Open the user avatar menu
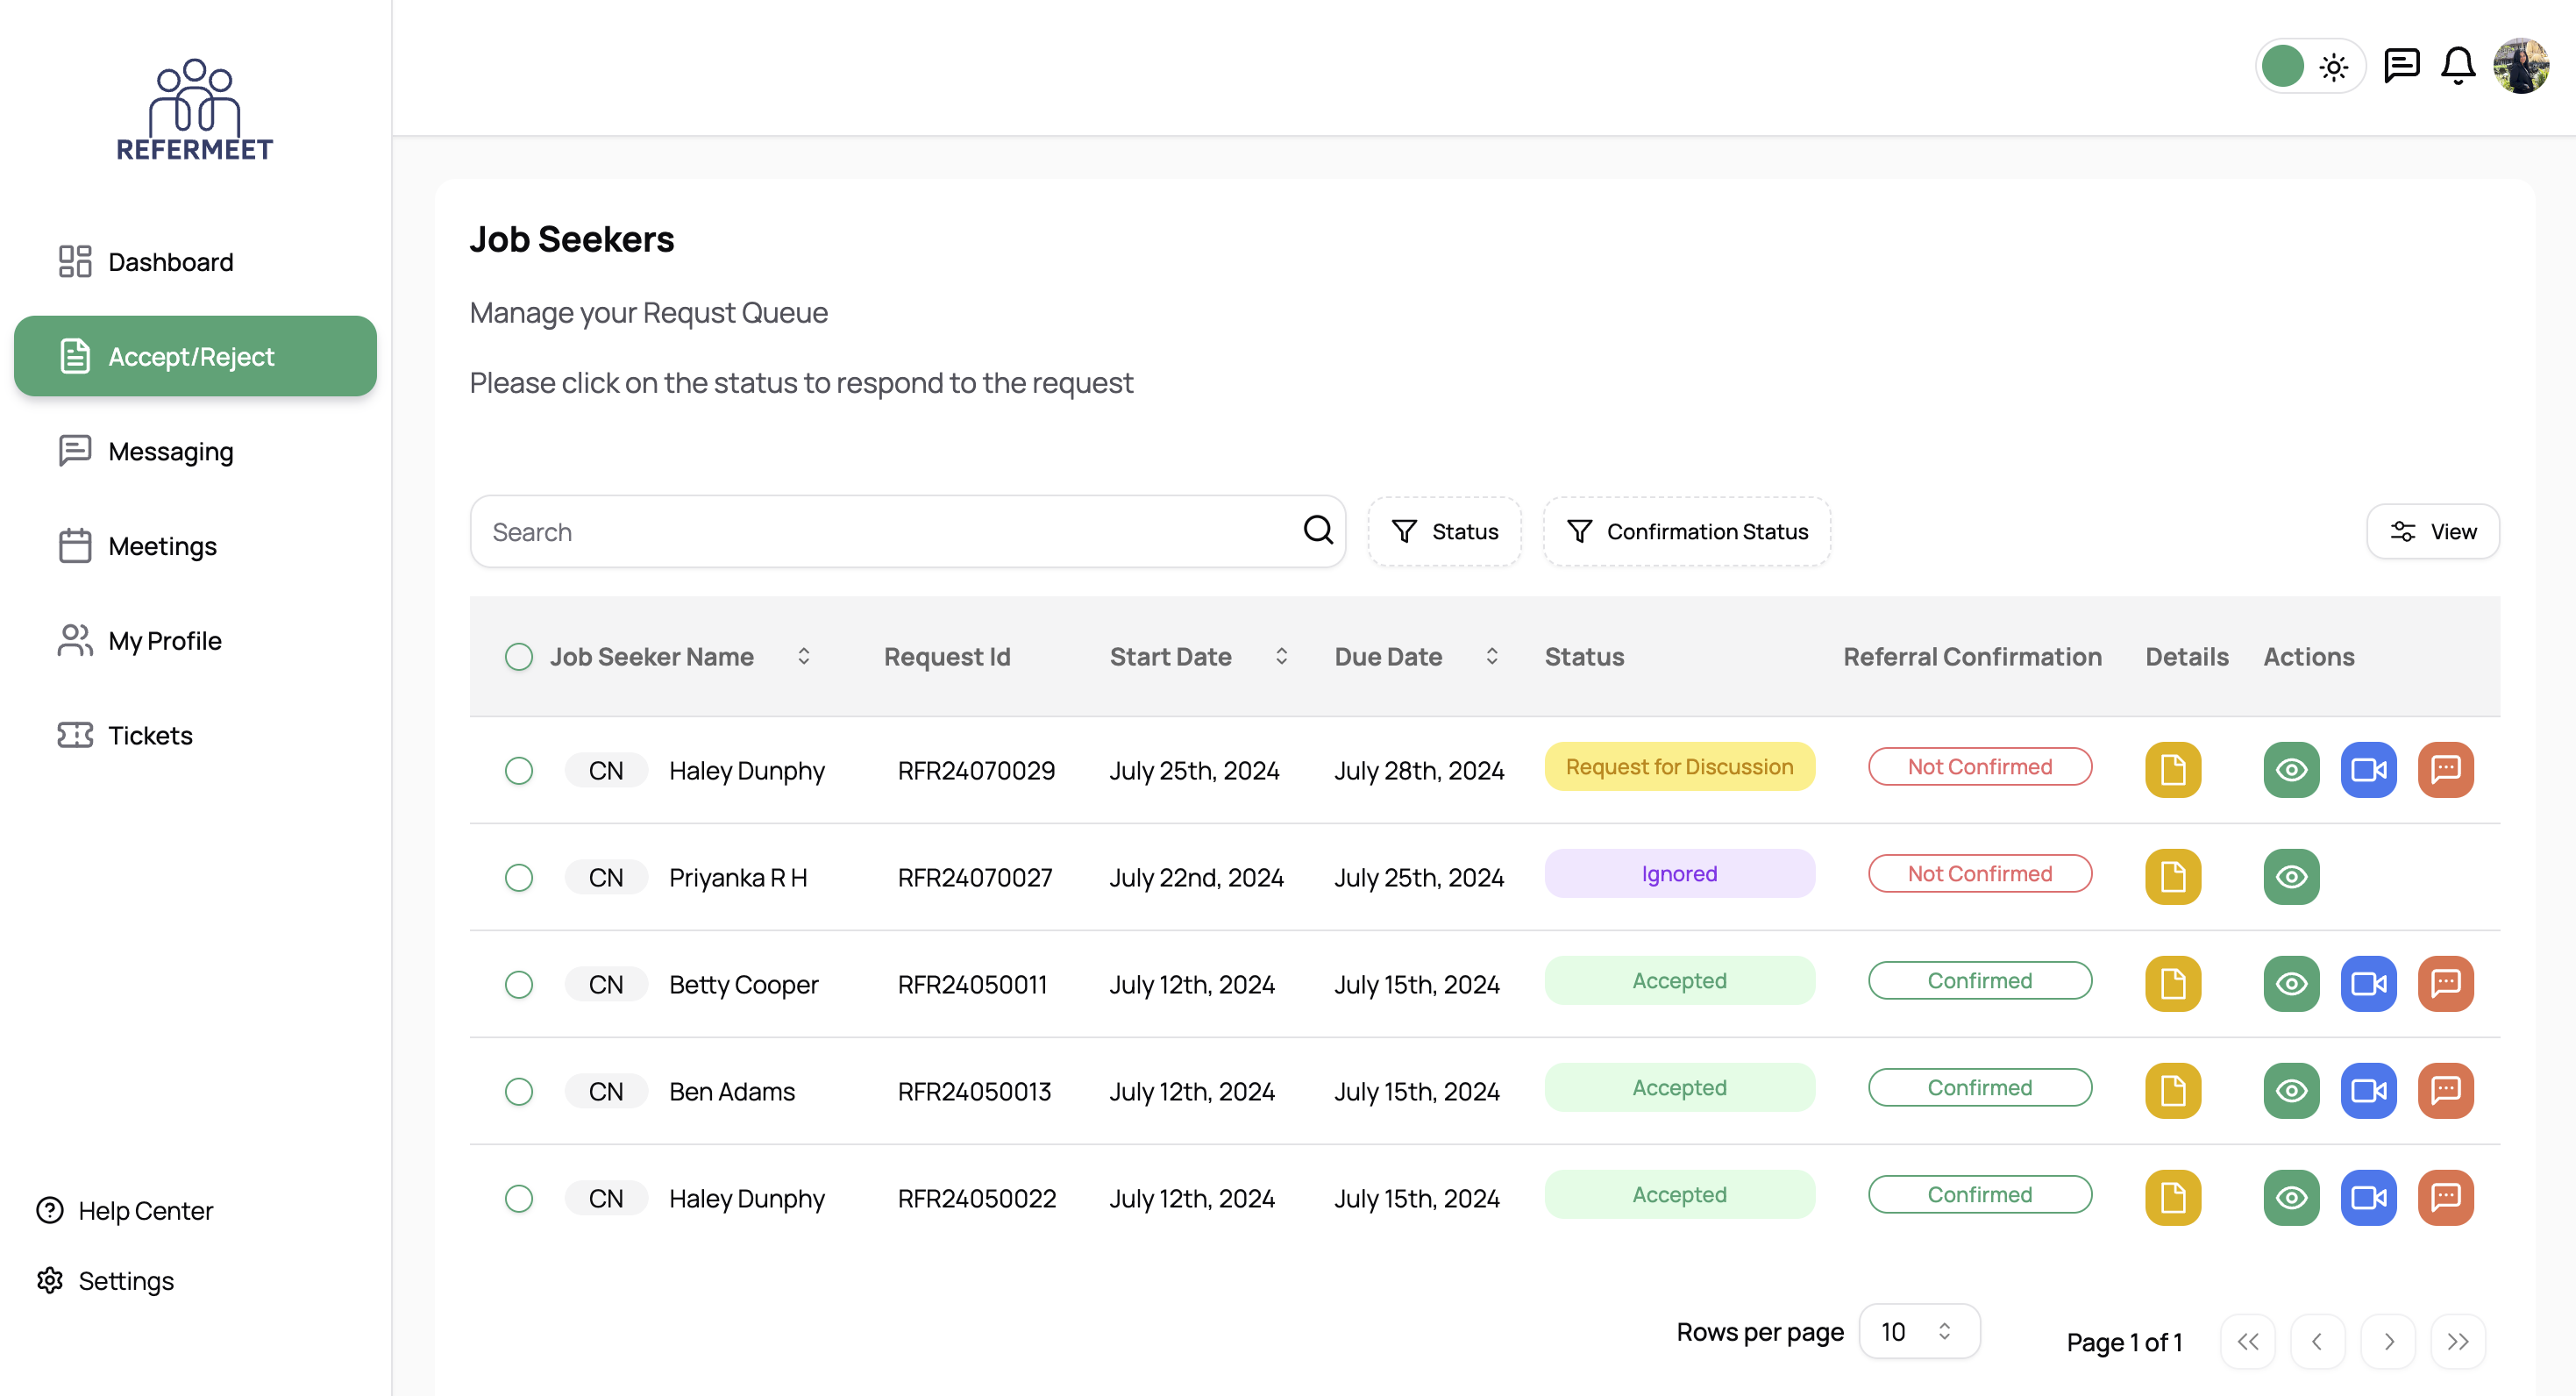Viewport: 2576px width, 1396px height. click(2520, 66)
